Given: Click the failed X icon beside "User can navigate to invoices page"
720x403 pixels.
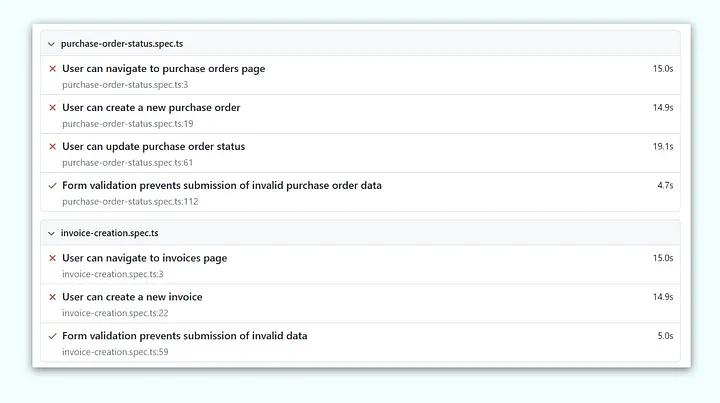Looking at the screenshot, I should [x=52, y=258].
